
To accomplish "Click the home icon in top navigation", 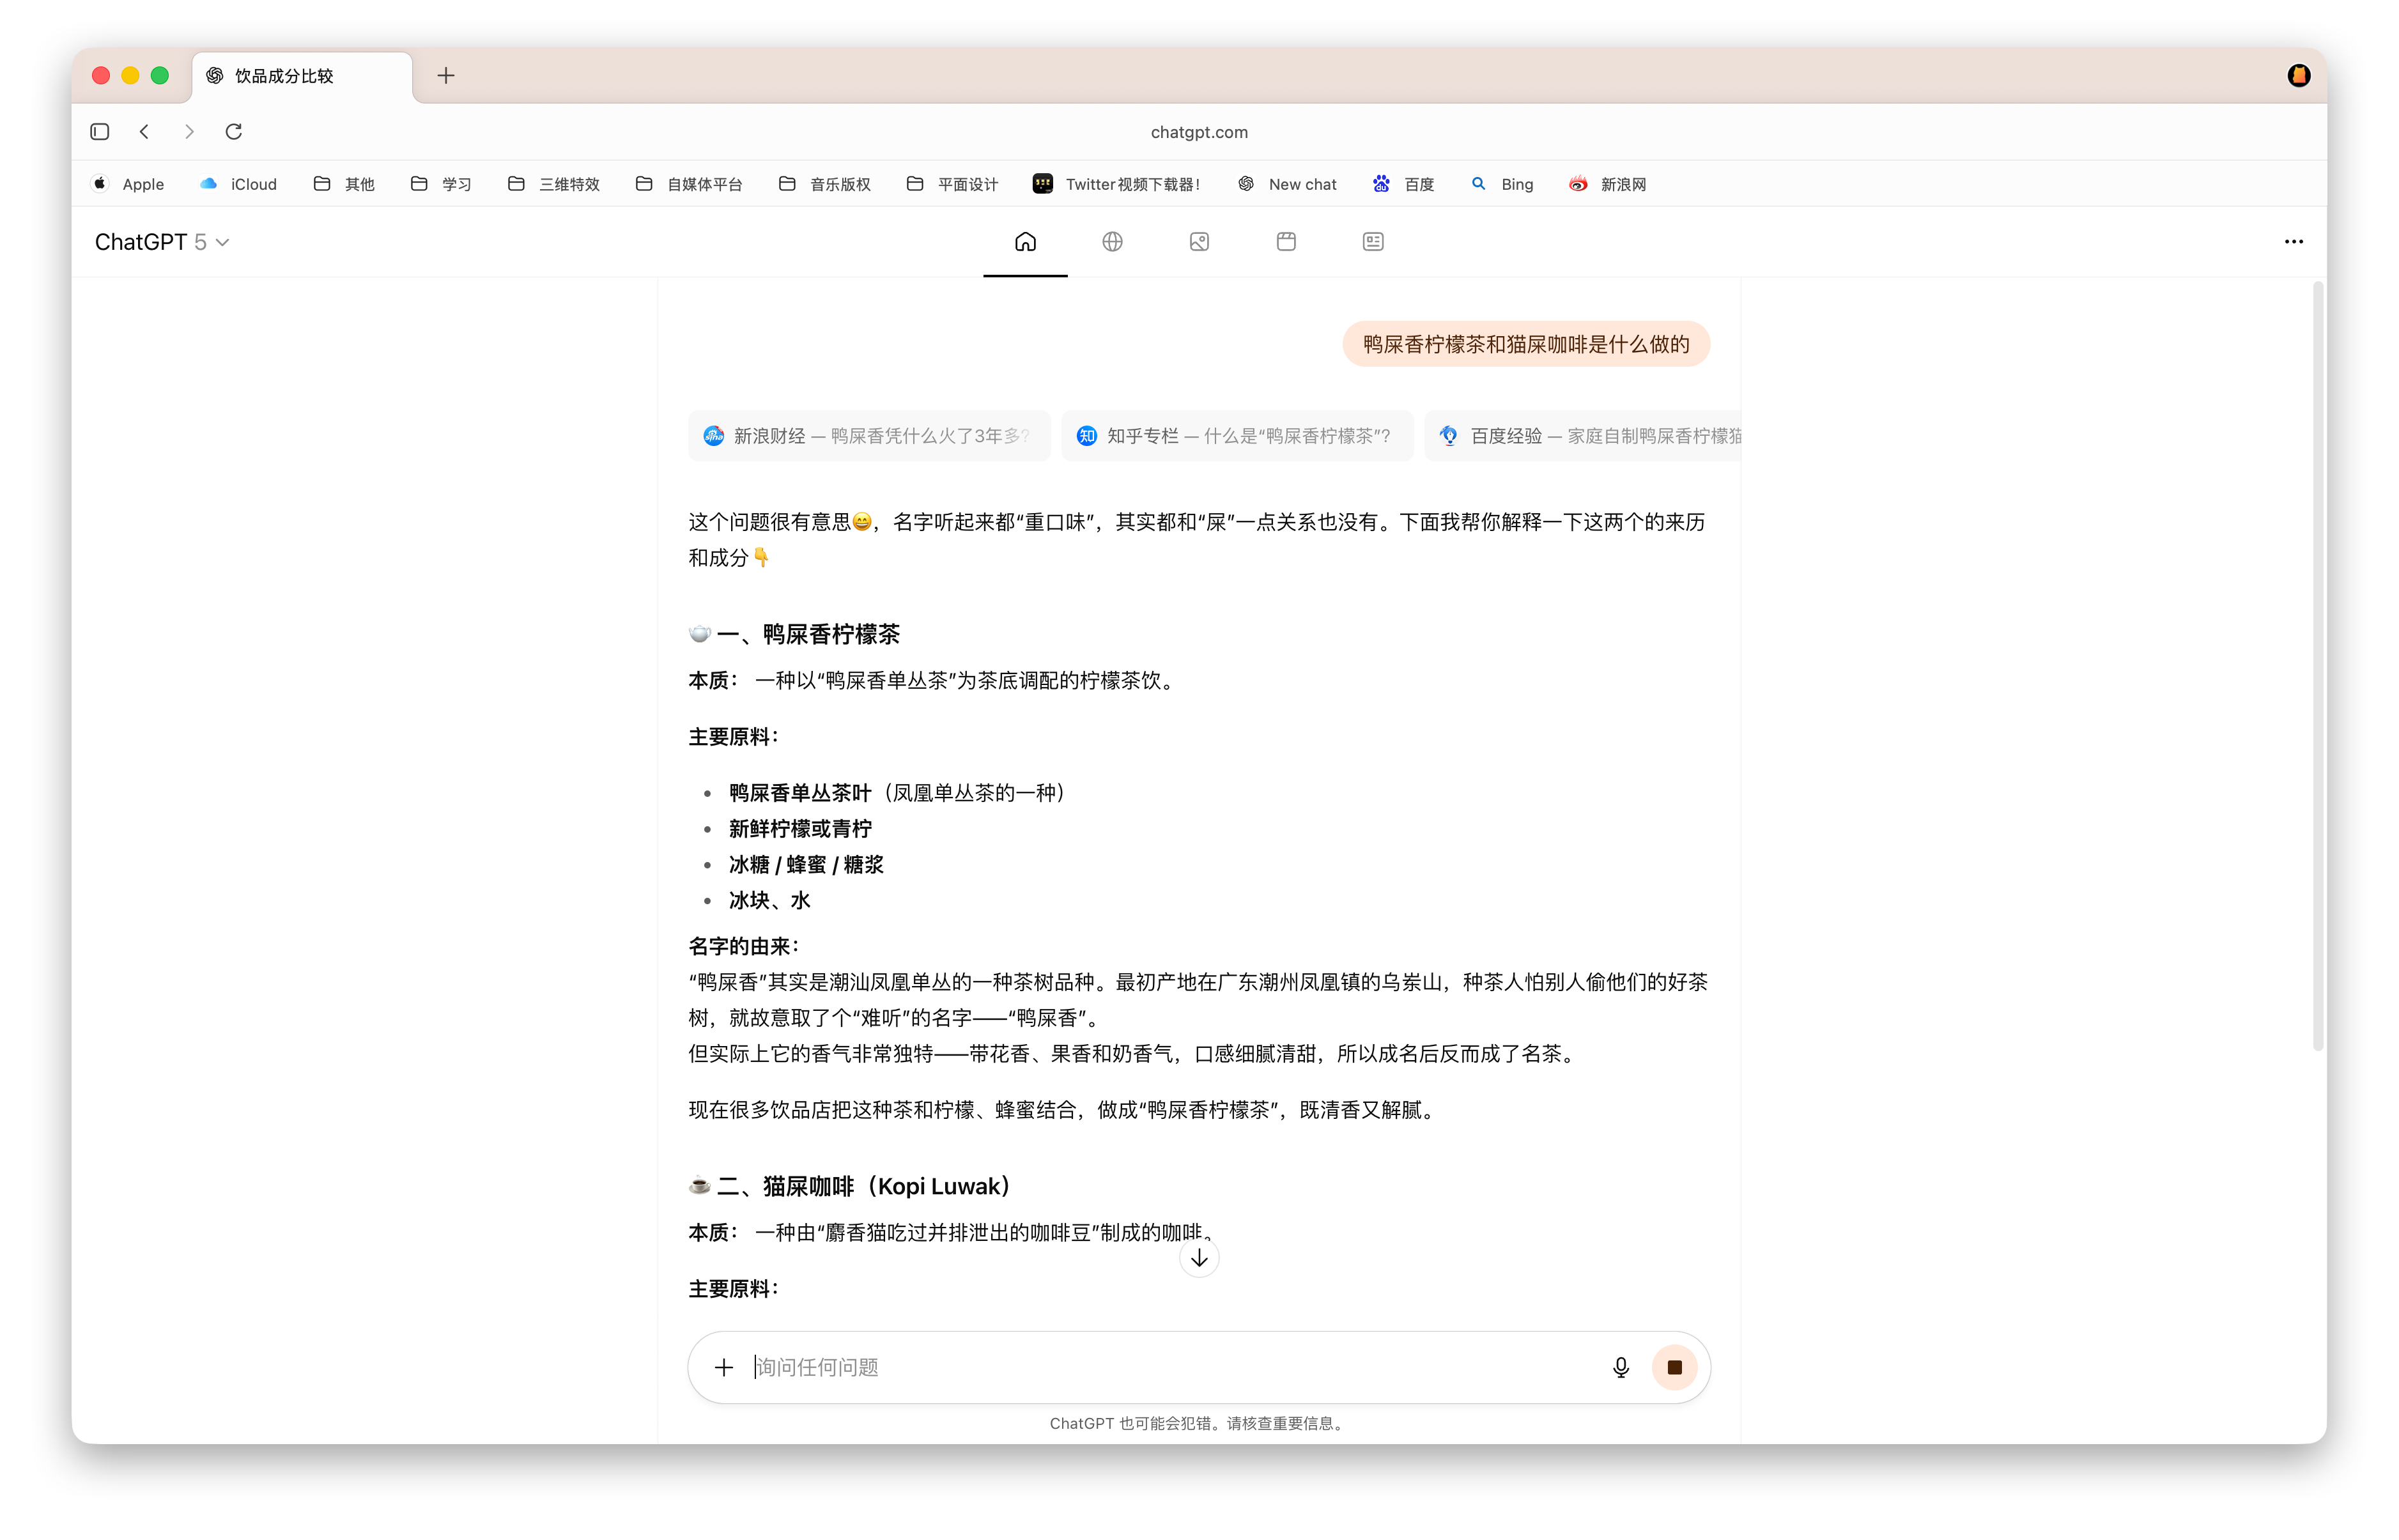I will [1025, 241].
